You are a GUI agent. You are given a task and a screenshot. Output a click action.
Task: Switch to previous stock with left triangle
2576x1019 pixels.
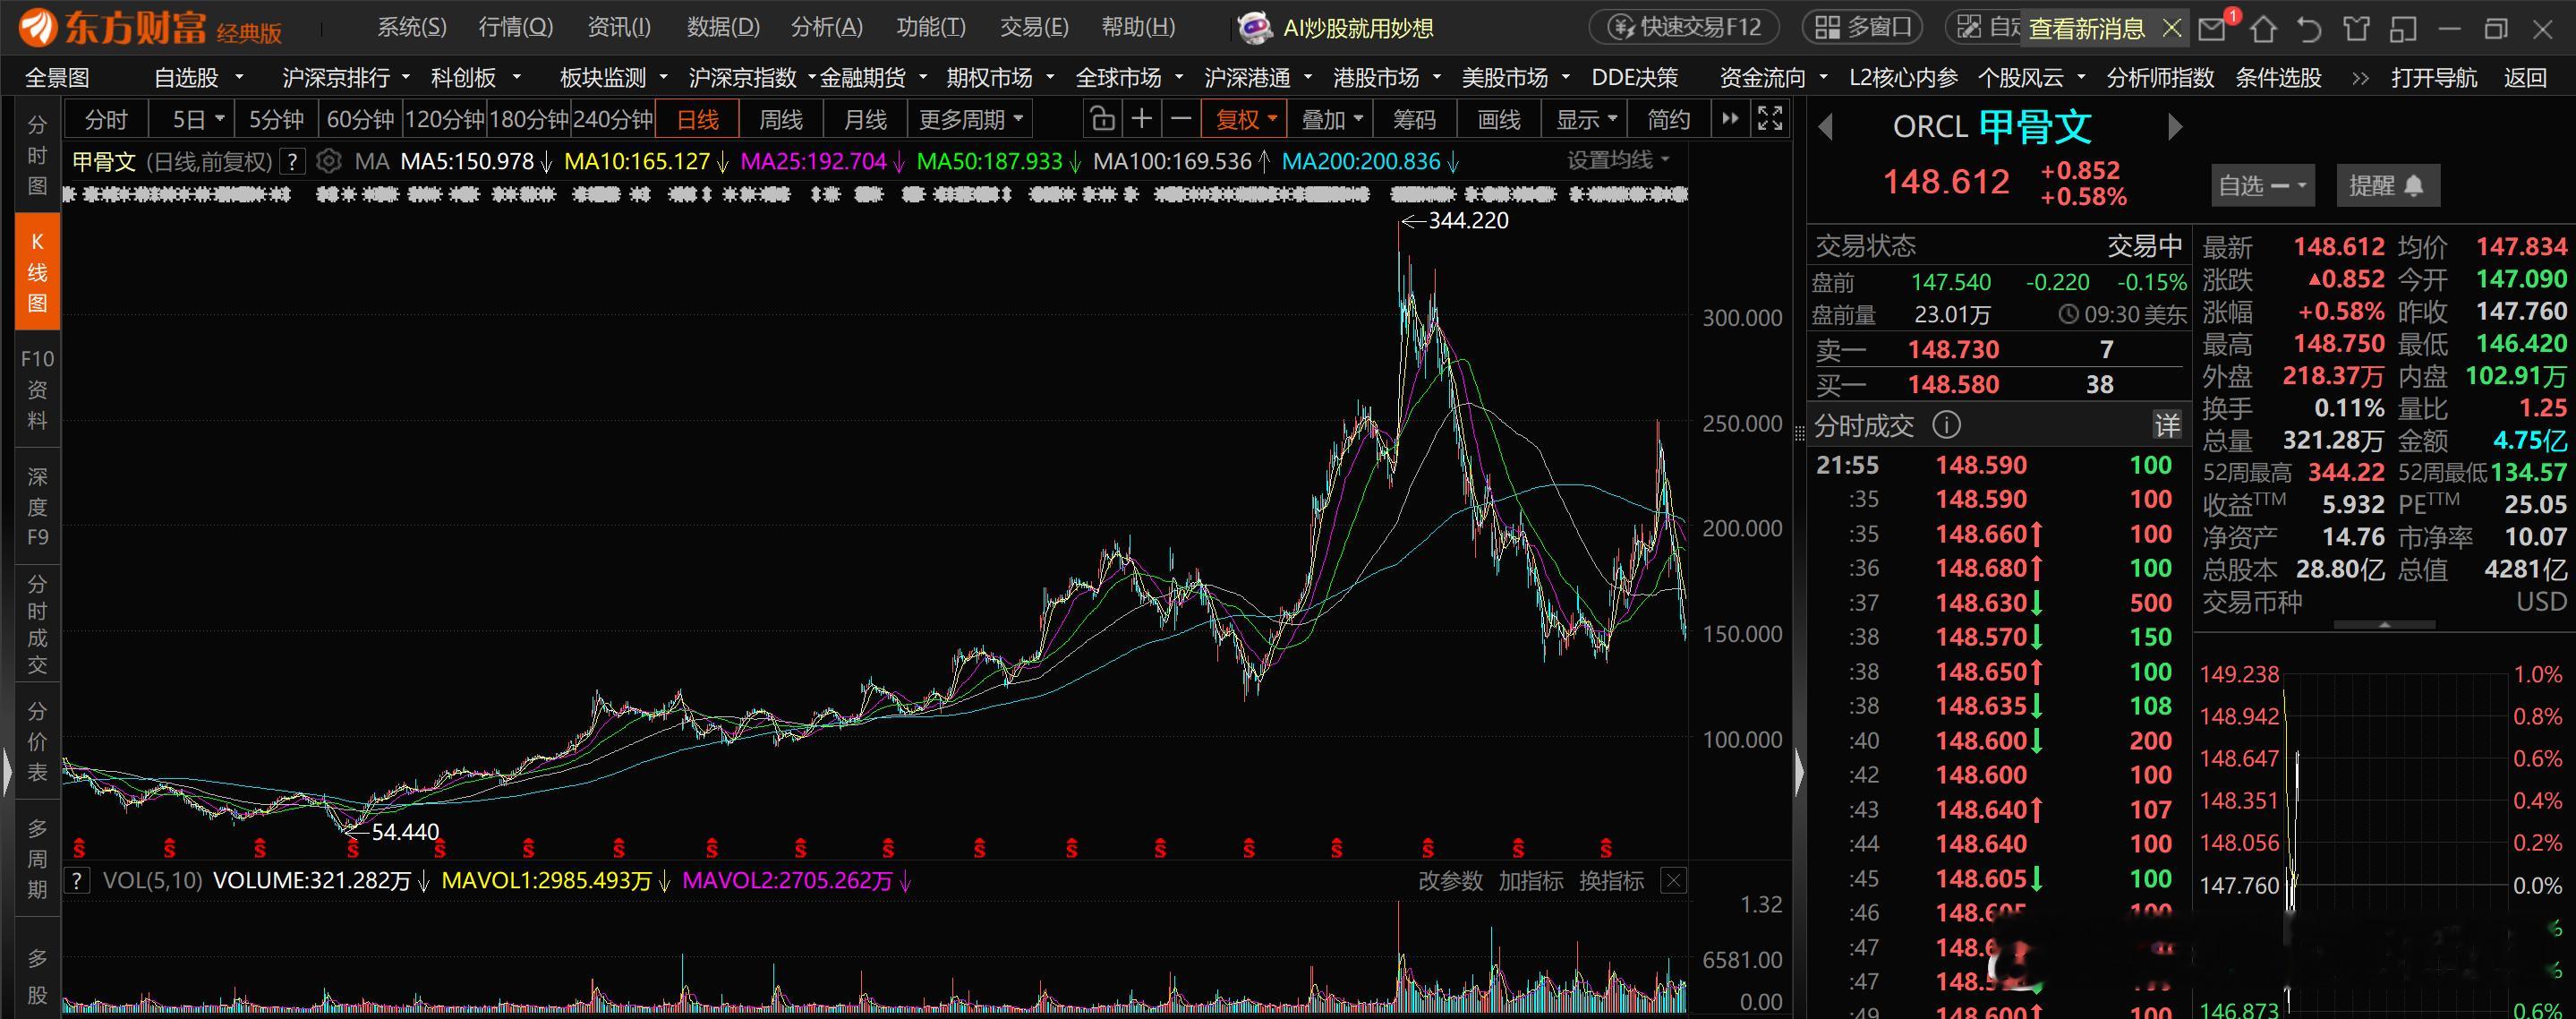(x=1826, y=127)
